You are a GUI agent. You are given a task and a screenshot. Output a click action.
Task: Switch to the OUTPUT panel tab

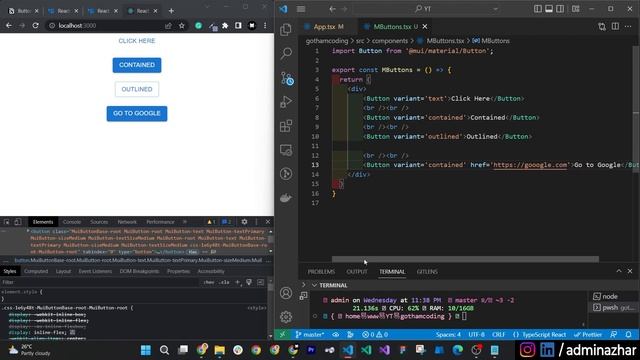[x=357, y=272]
